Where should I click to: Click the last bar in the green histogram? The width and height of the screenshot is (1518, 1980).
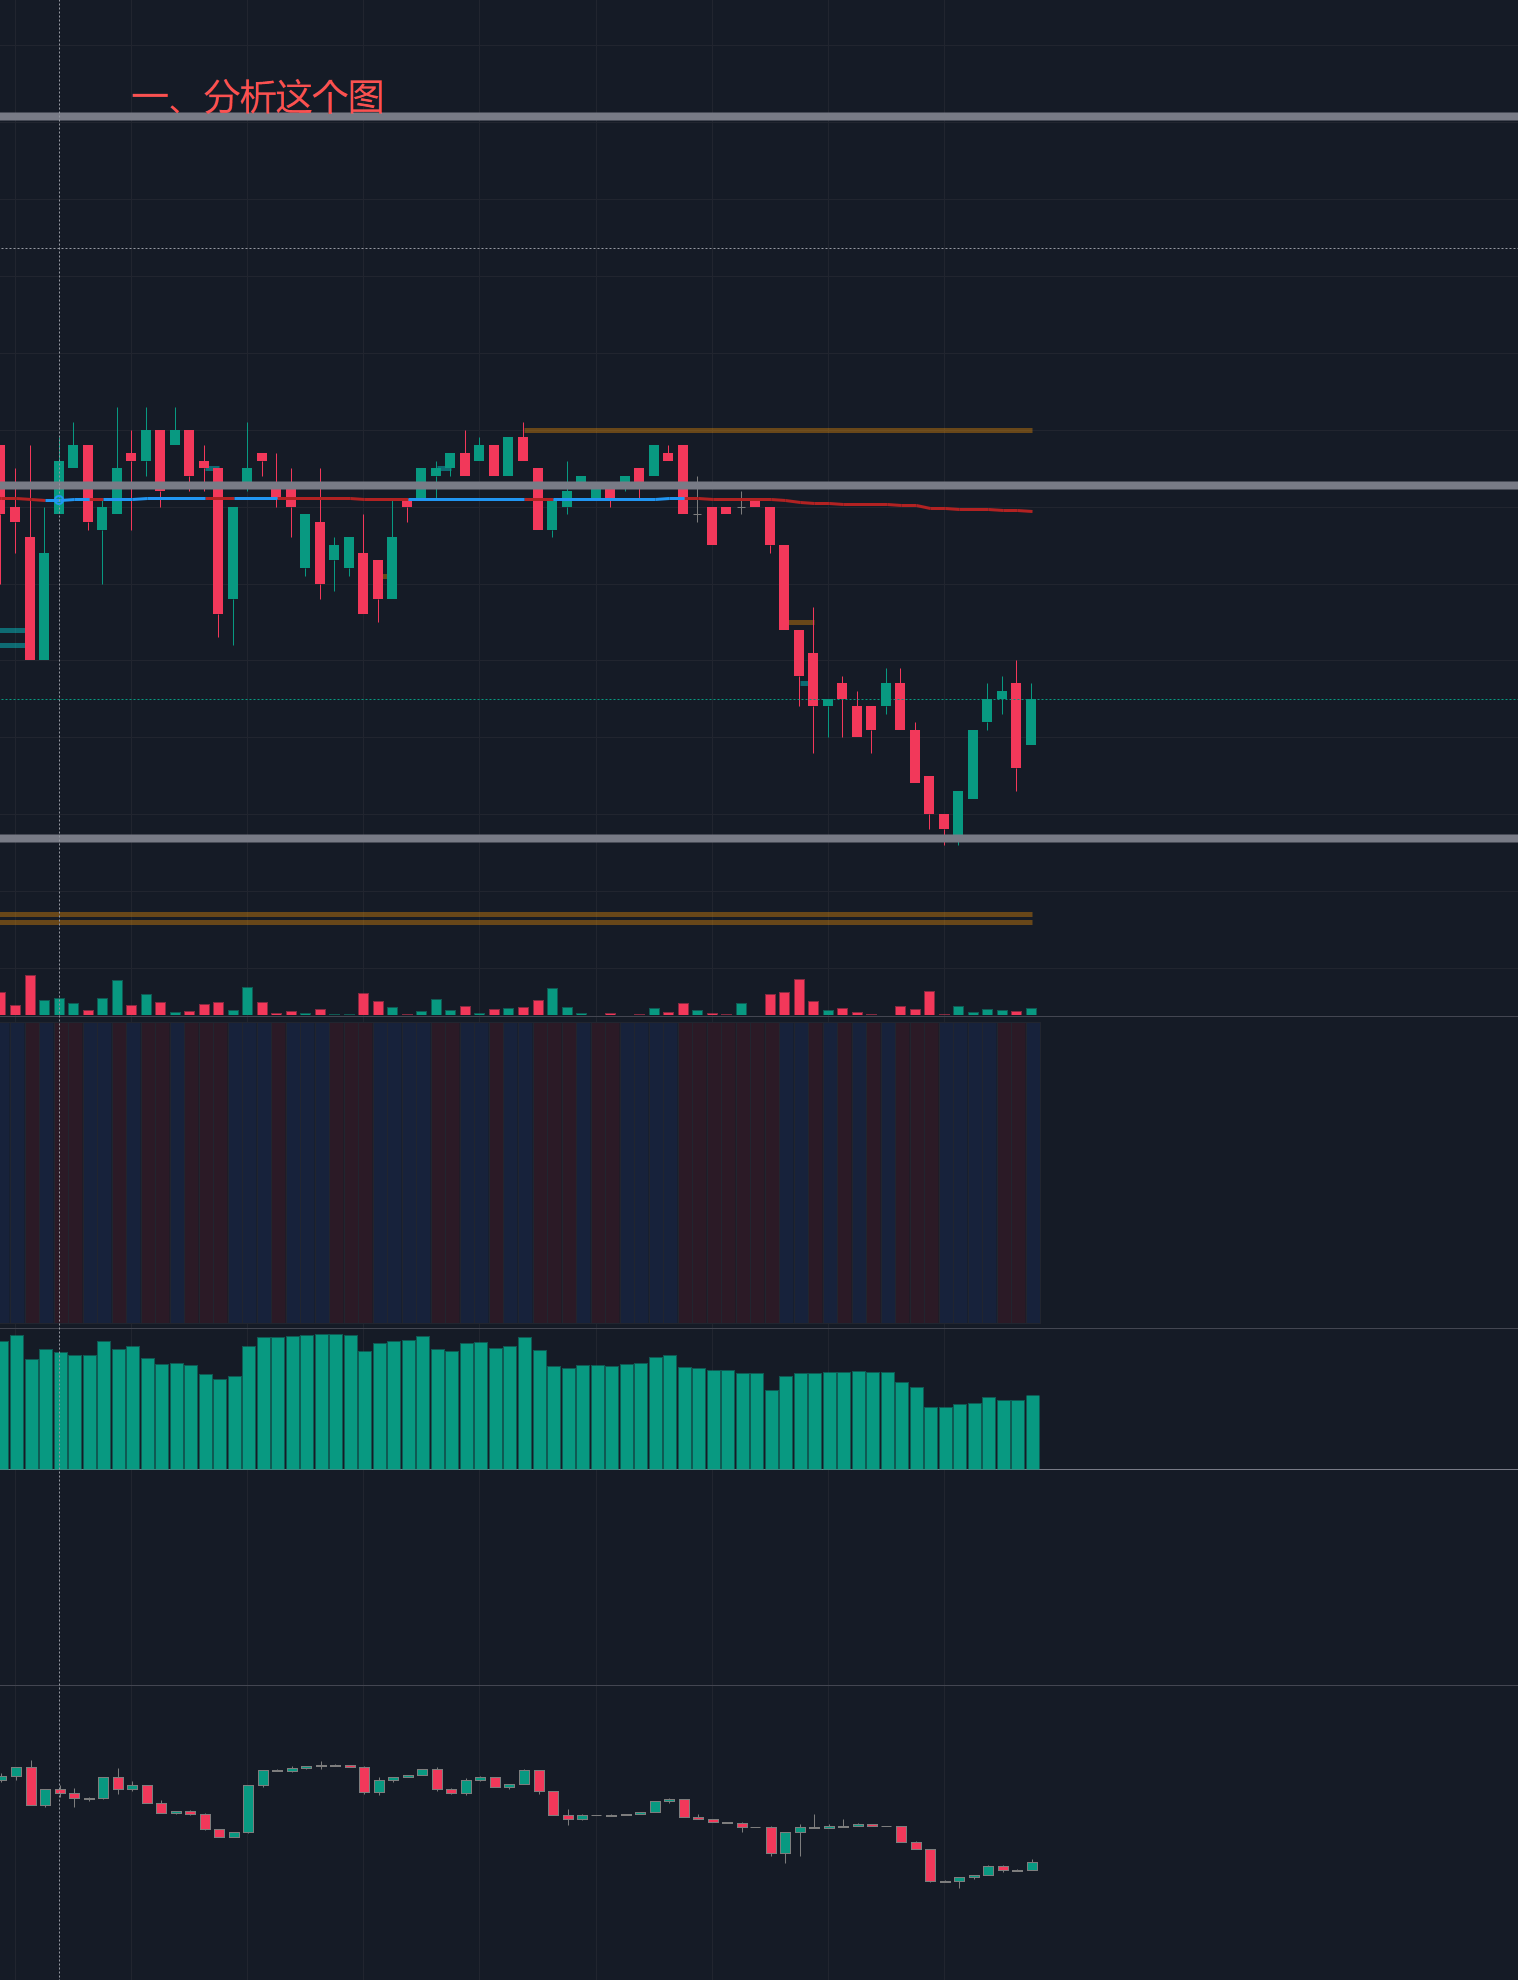[x=1033, y=1432]
